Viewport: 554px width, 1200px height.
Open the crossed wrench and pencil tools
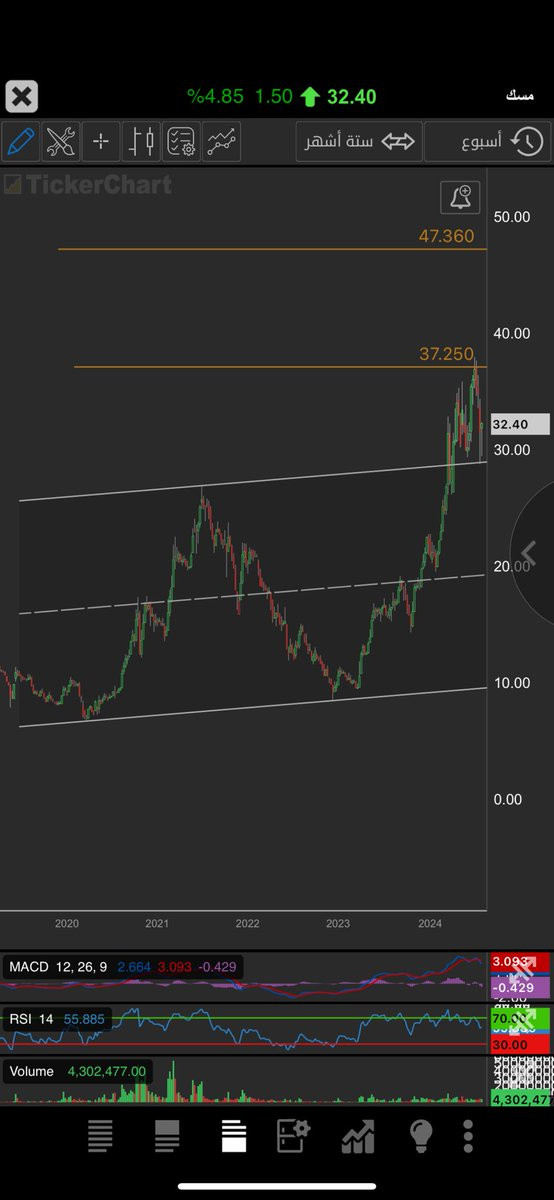coord(61,141)
